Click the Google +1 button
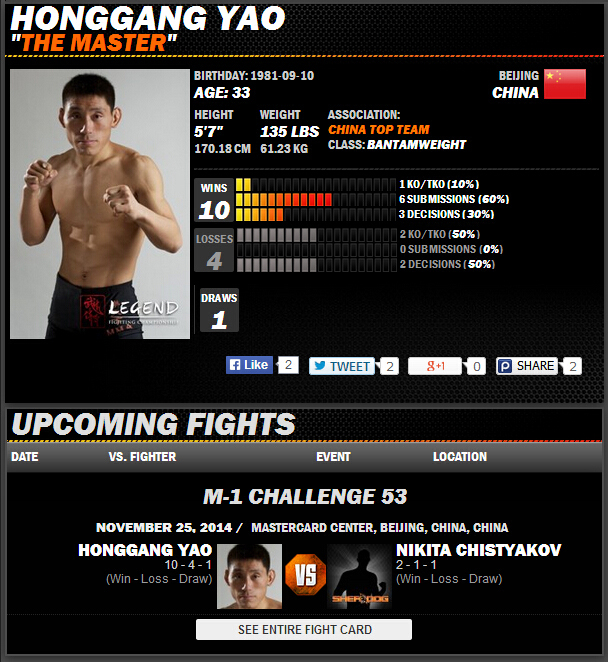 [434, 366]
